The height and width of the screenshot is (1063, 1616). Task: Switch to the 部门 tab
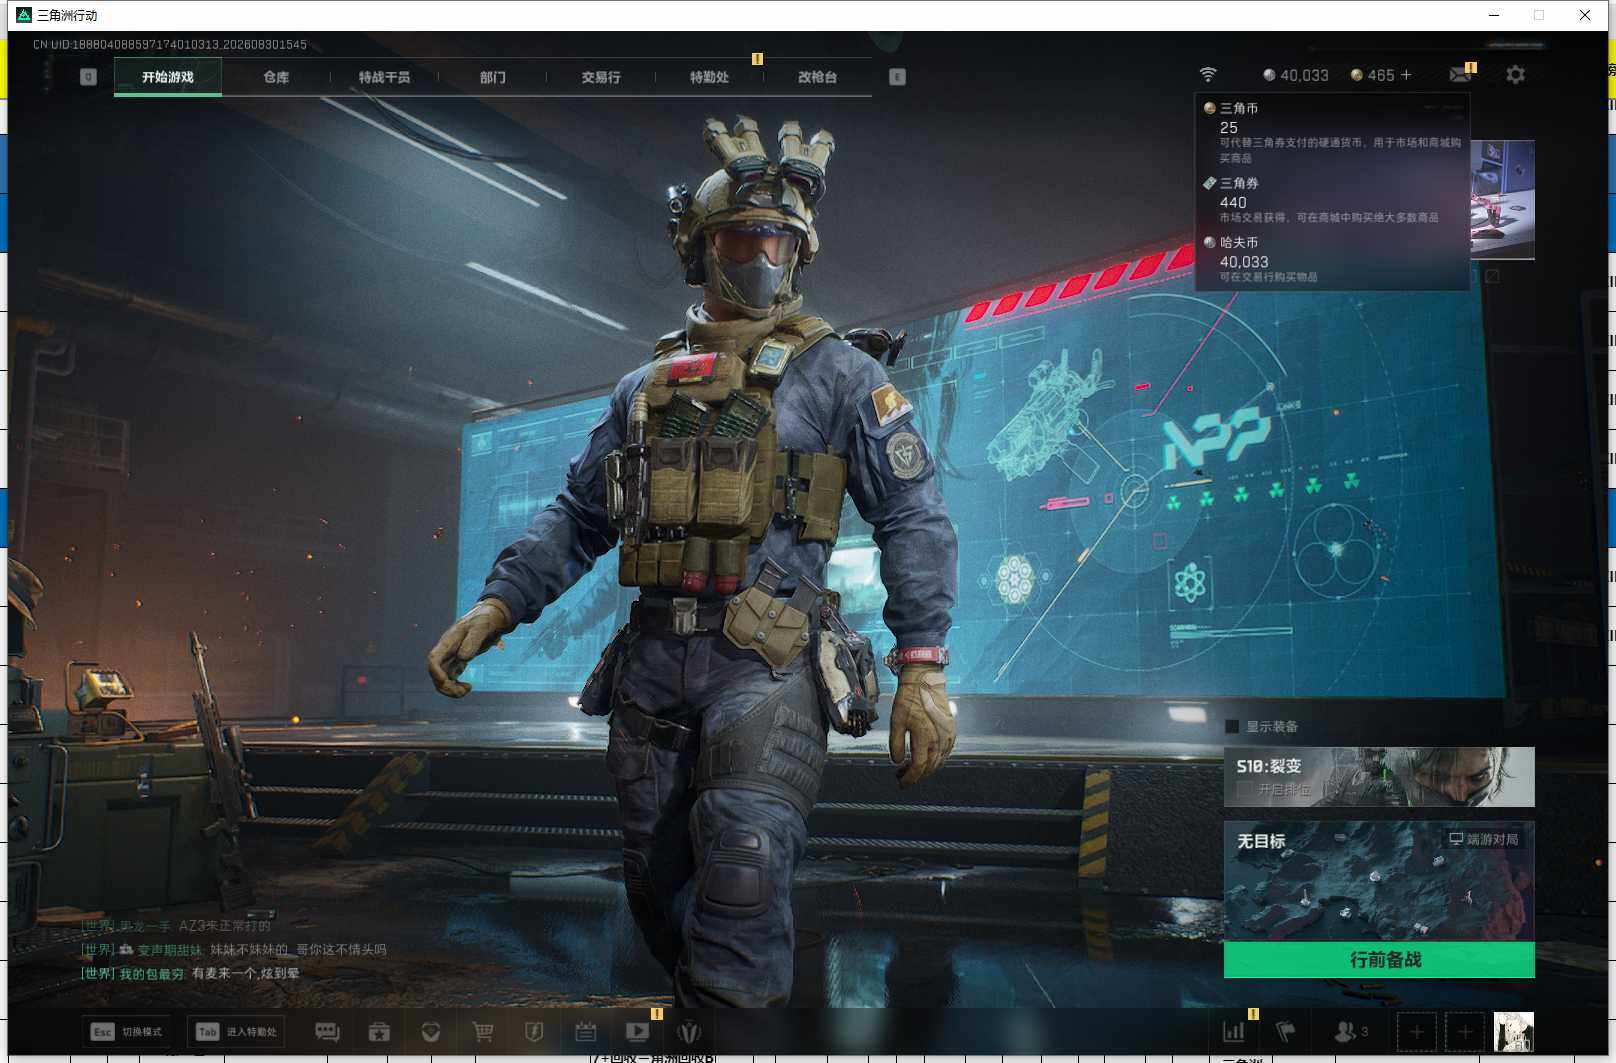click(492, 77)
